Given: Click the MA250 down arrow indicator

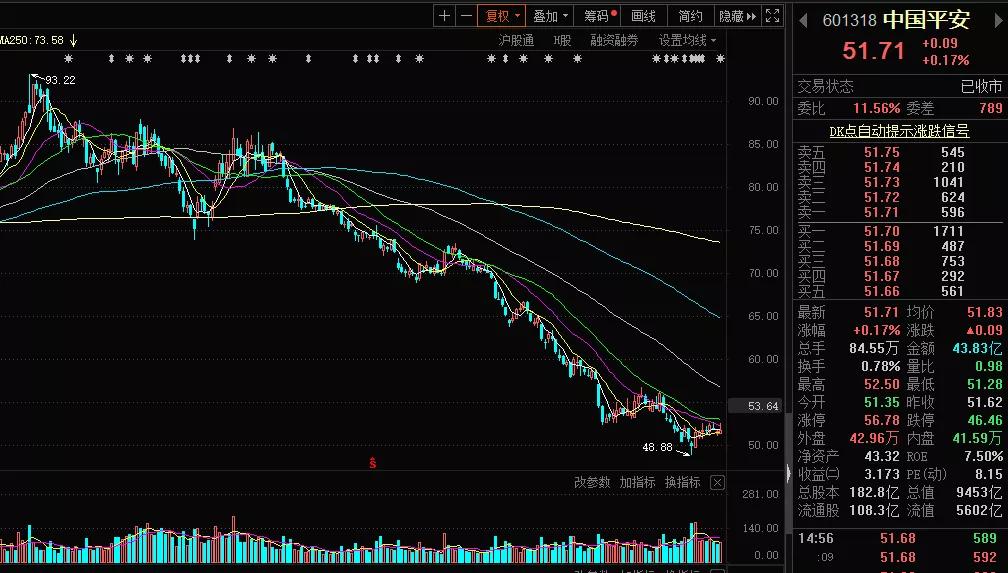Looking at the screenshot, I should 73,41.
